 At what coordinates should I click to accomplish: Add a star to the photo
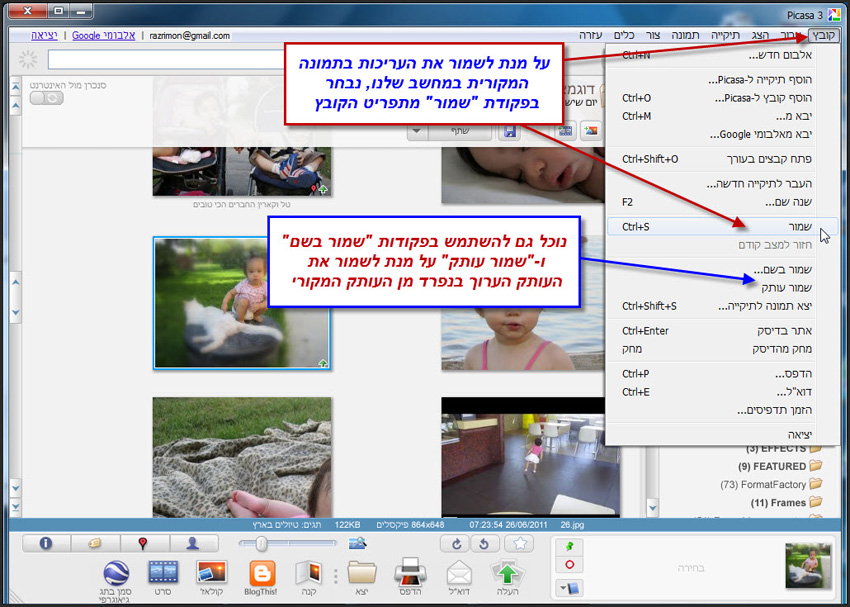(519, 544)
